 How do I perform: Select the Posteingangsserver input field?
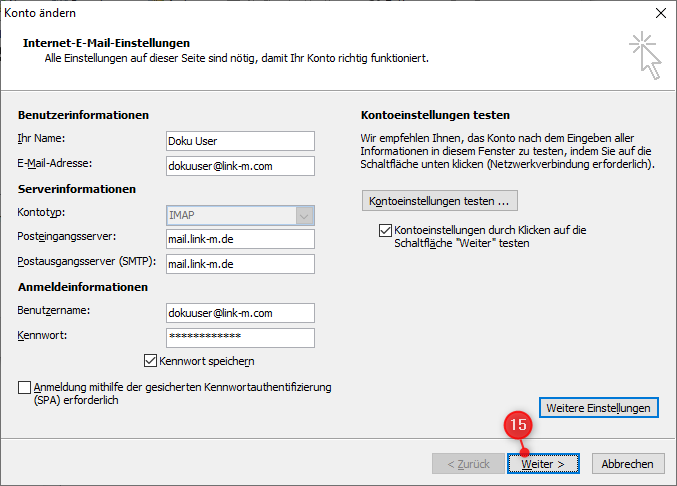click(x=240, y=239)
